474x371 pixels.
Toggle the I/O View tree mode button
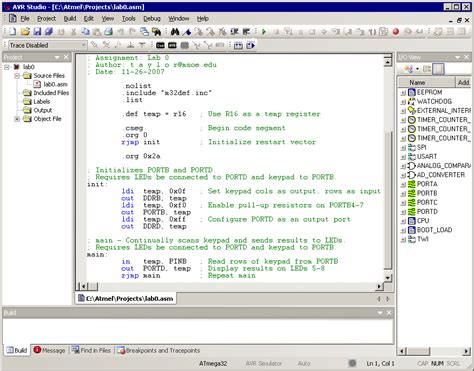coord(427,69)
